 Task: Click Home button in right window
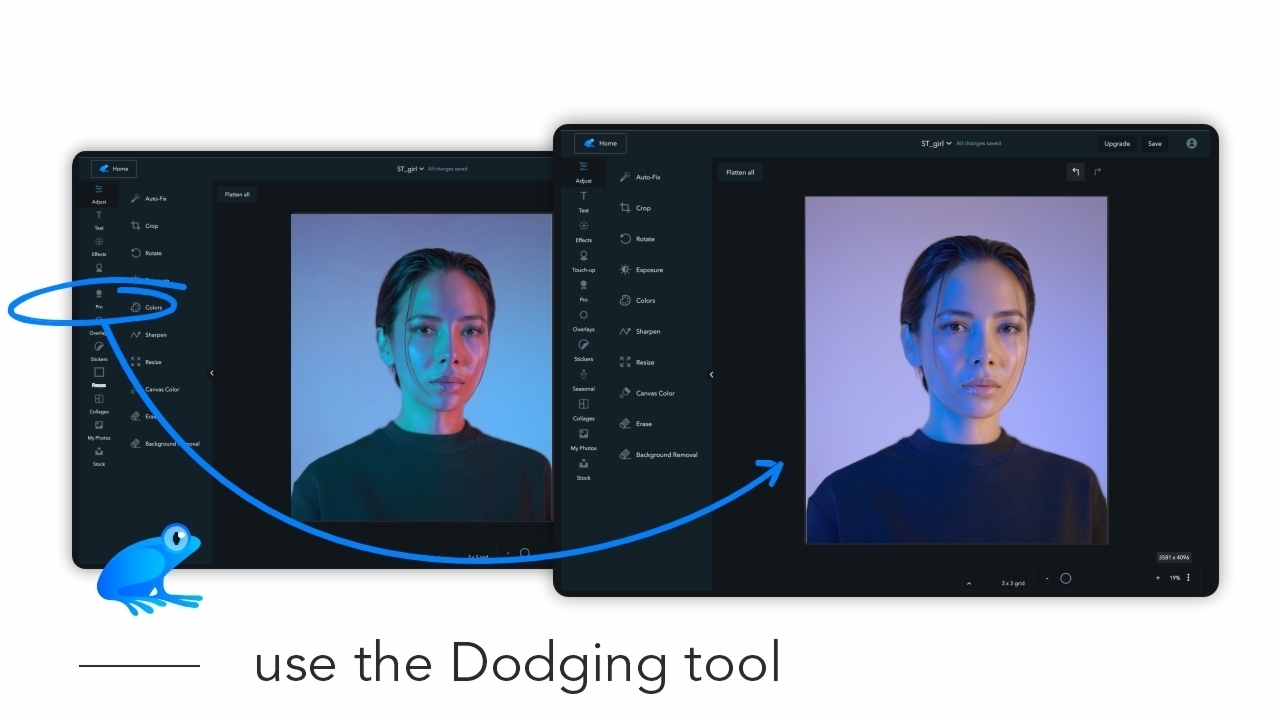tap(600, 143)
